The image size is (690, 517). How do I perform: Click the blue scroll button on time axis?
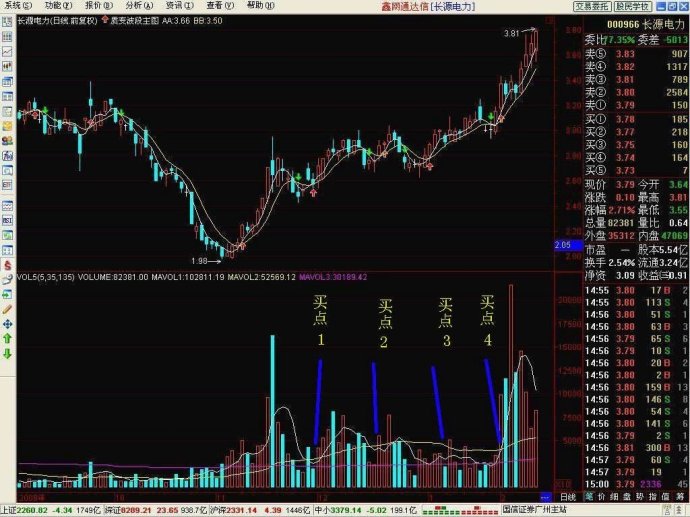[x=546, y=497]
